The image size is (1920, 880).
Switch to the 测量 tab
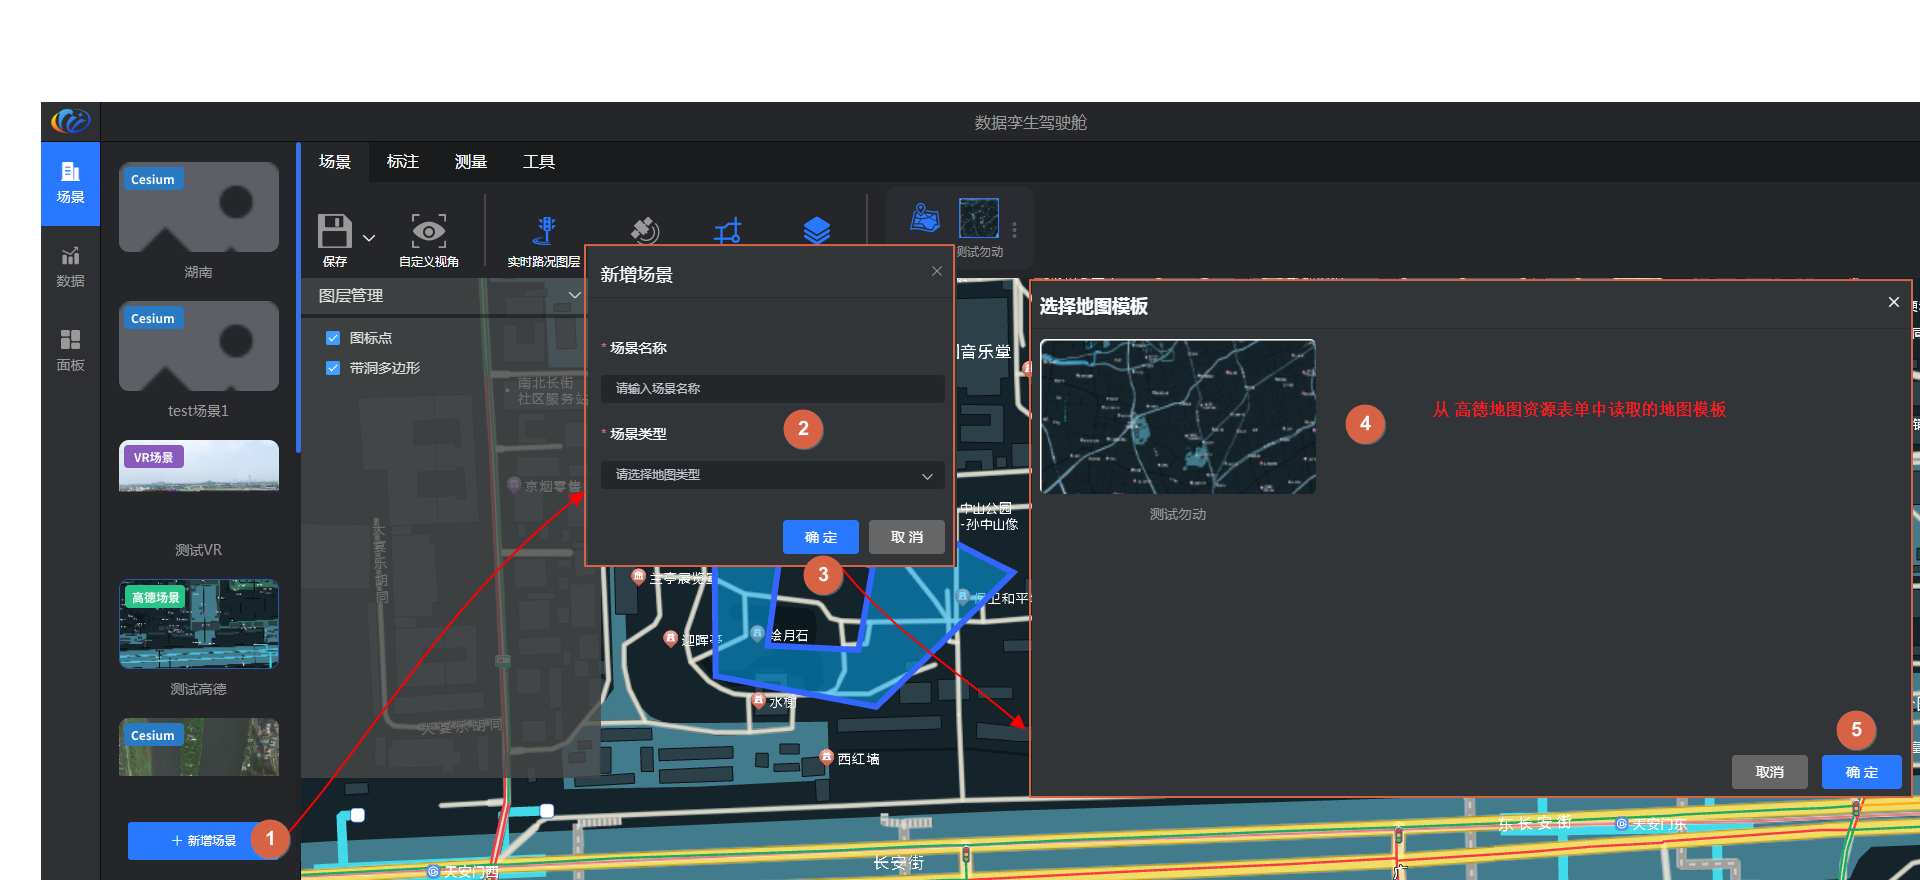470,162
